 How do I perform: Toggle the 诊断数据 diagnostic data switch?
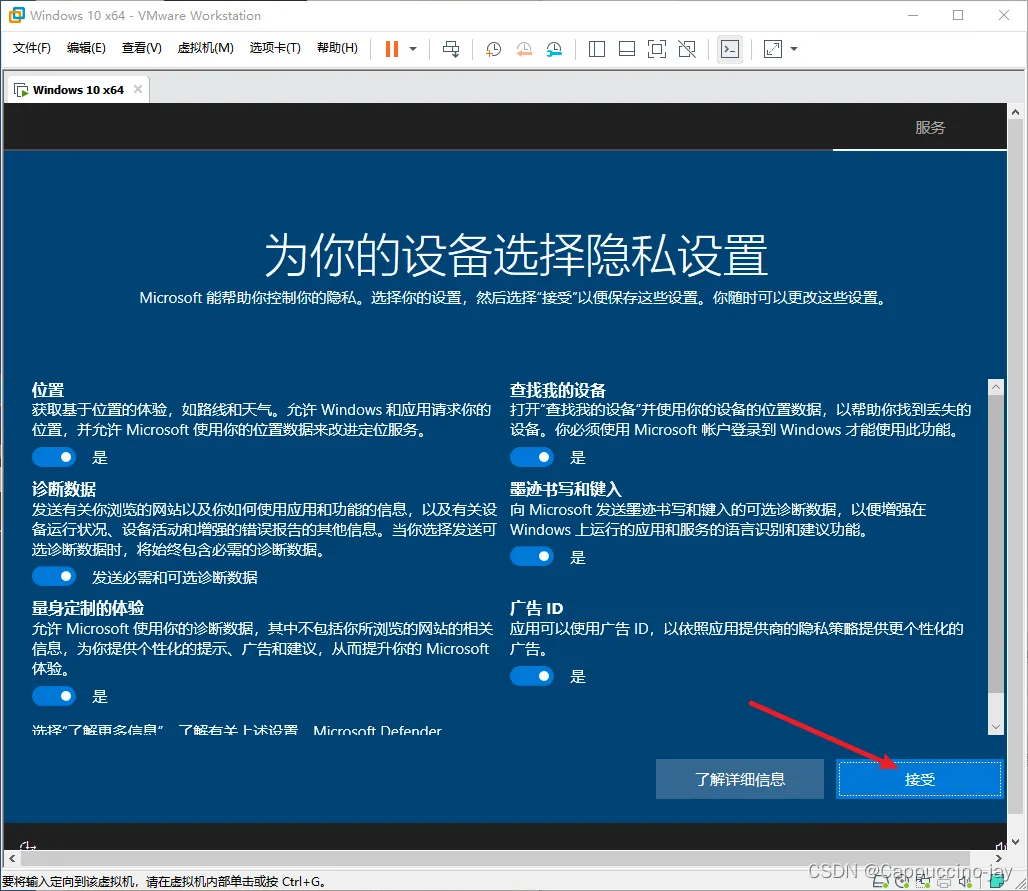pyautogui.click(x=54, y=576)
